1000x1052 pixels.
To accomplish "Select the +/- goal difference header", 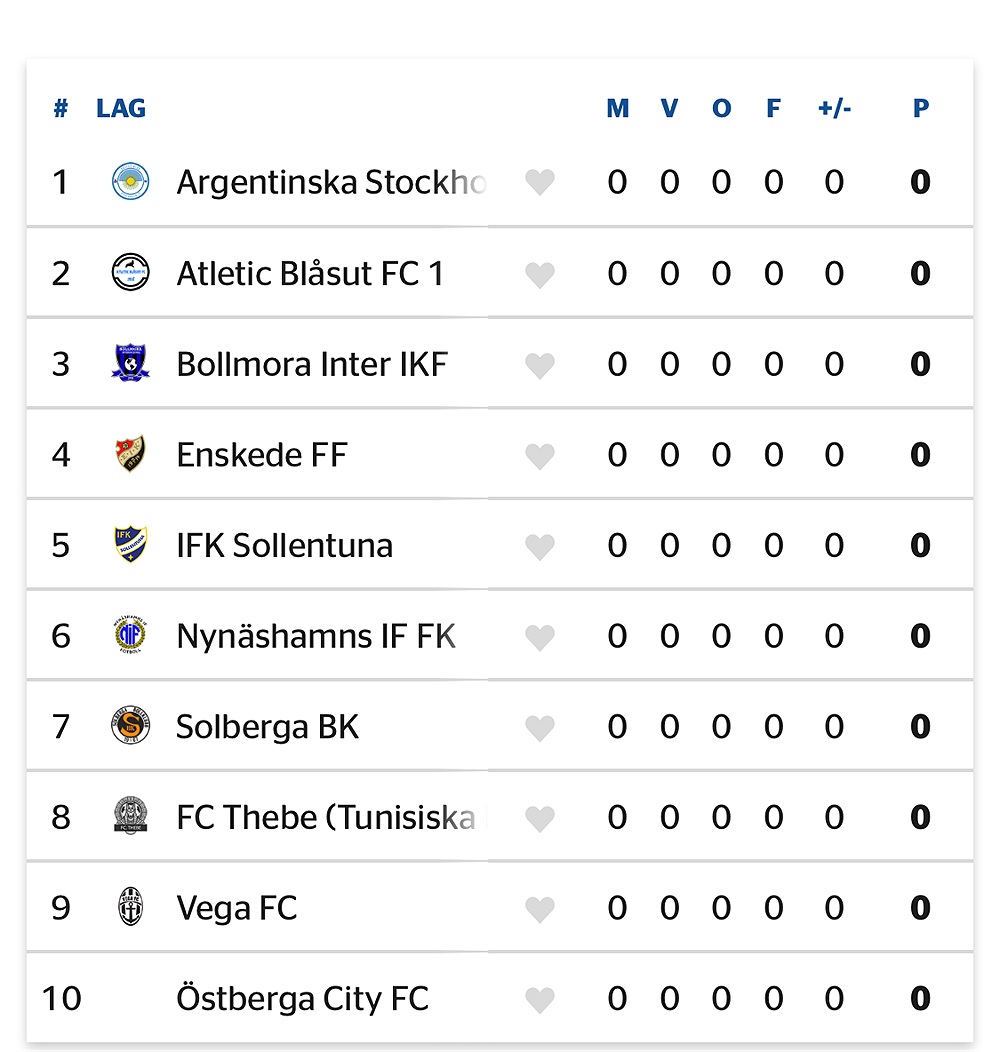I will pyautogui.click(x=834, y=108).
